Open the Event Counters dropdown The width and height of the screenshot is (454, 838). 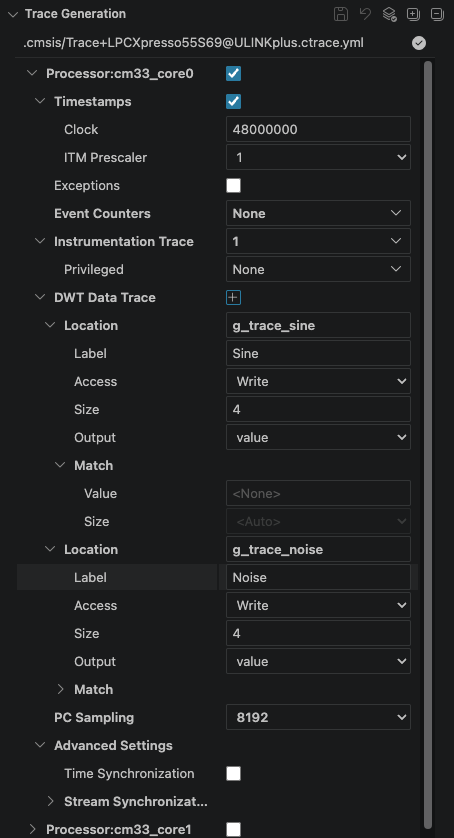(318, 214)
